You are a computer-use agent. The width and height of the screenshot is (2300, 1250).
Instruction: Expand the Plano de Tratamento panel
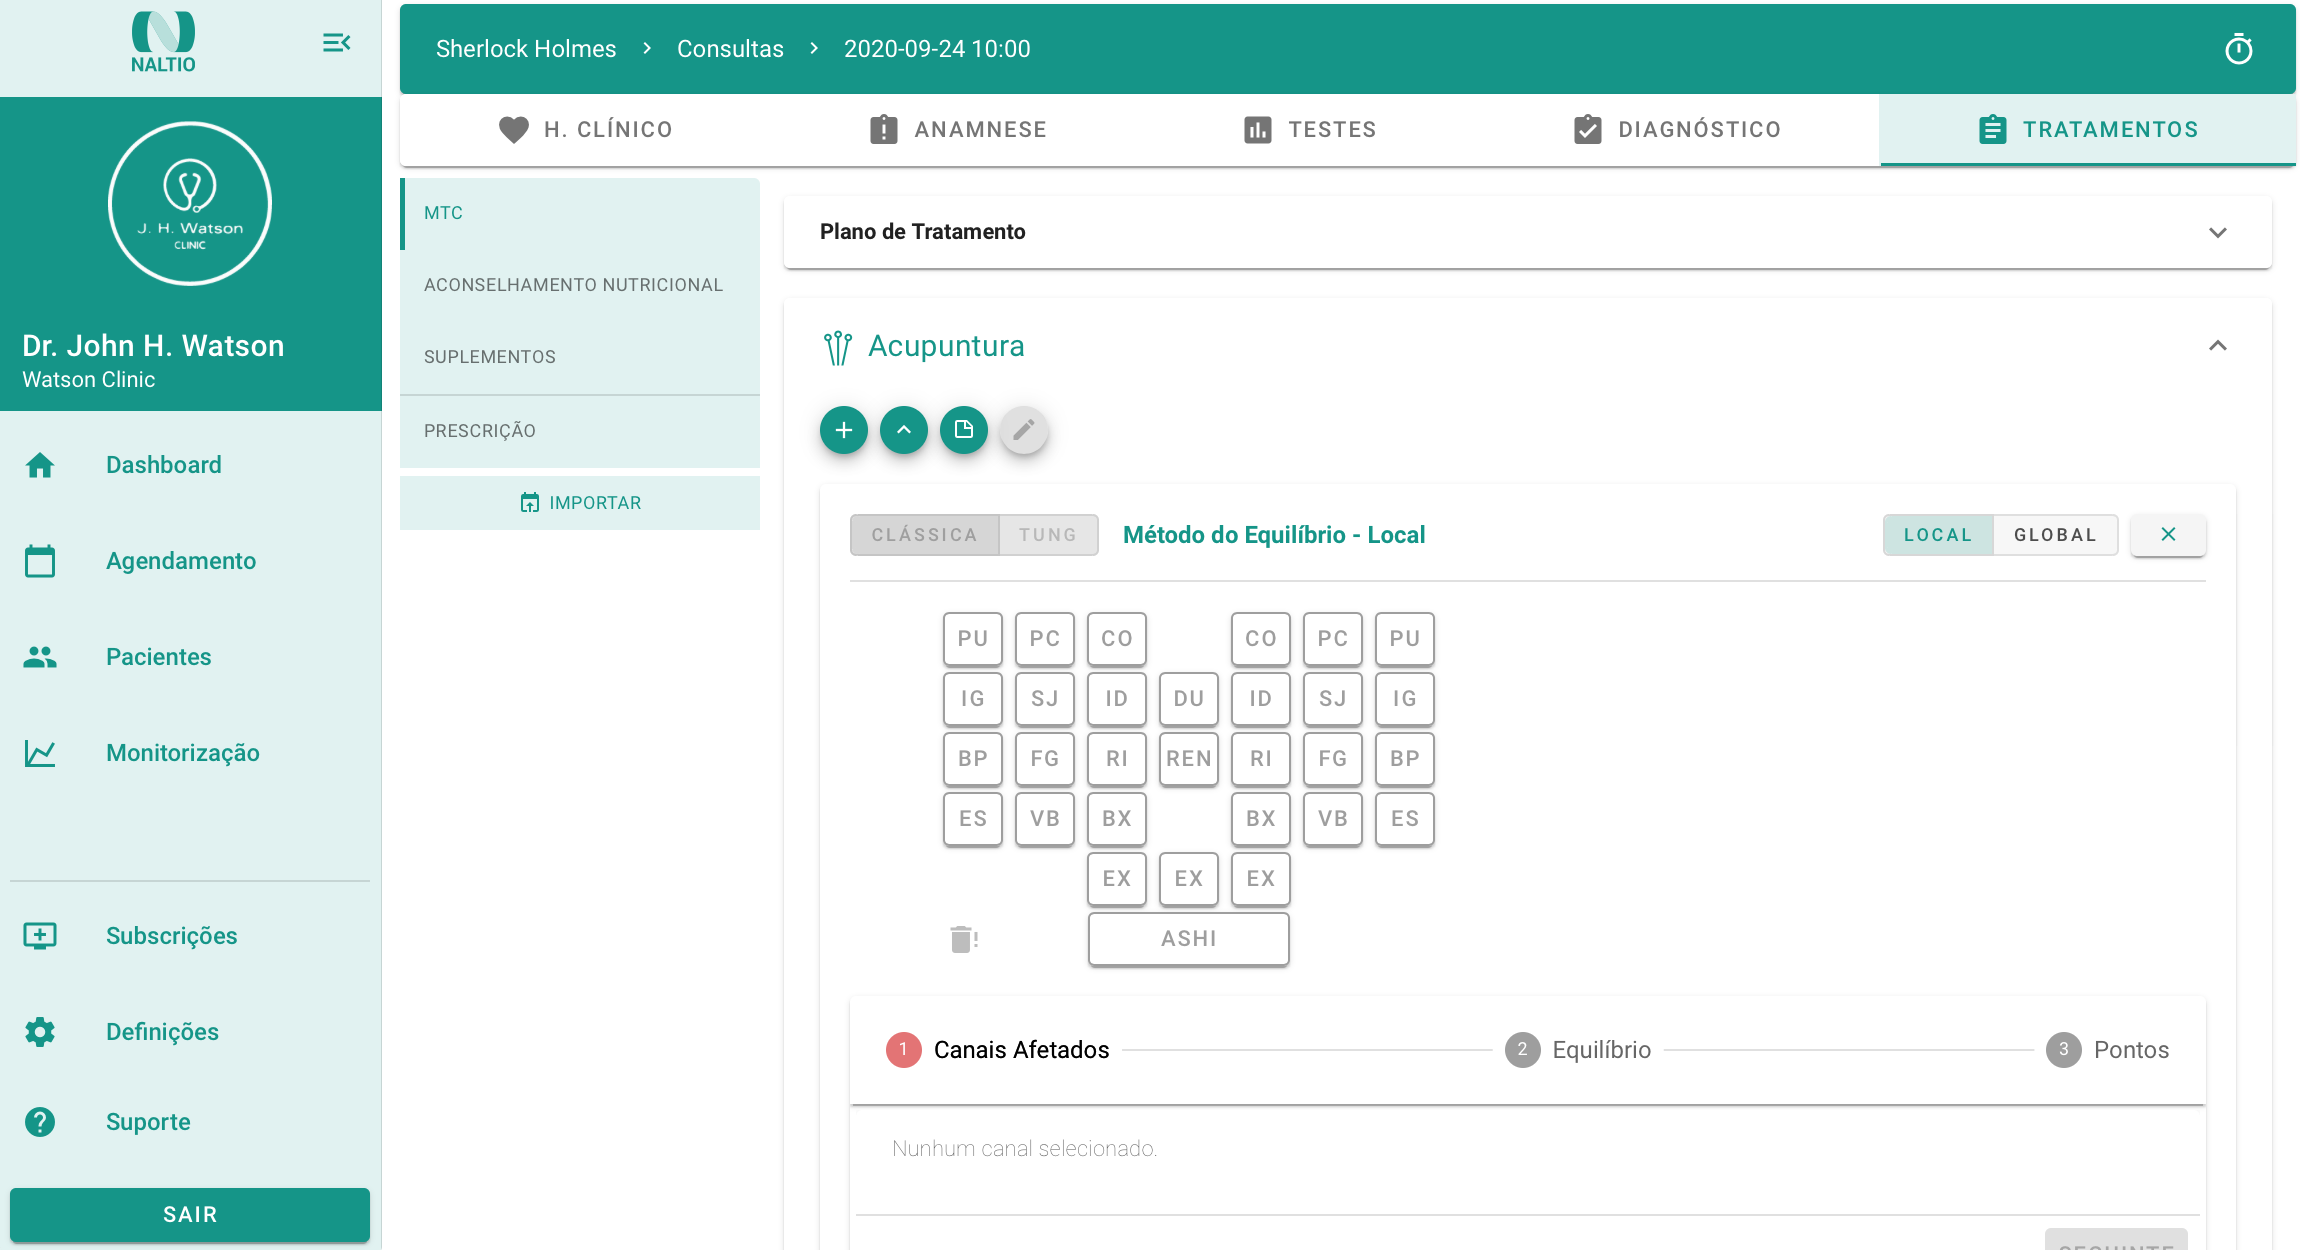2217,232
